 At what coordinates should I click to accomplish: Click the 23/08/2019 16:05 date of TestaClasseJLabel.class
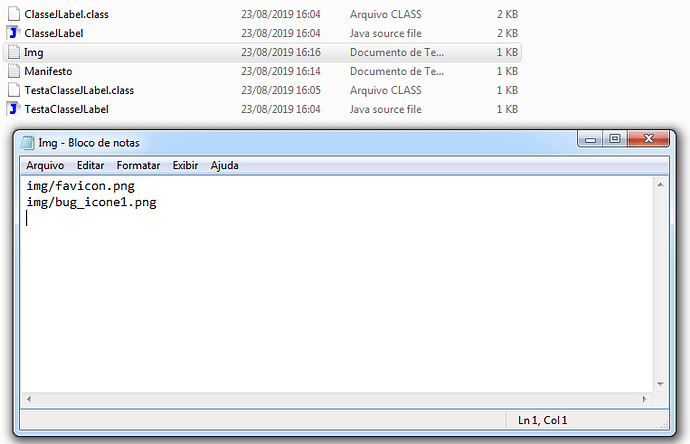281,90
